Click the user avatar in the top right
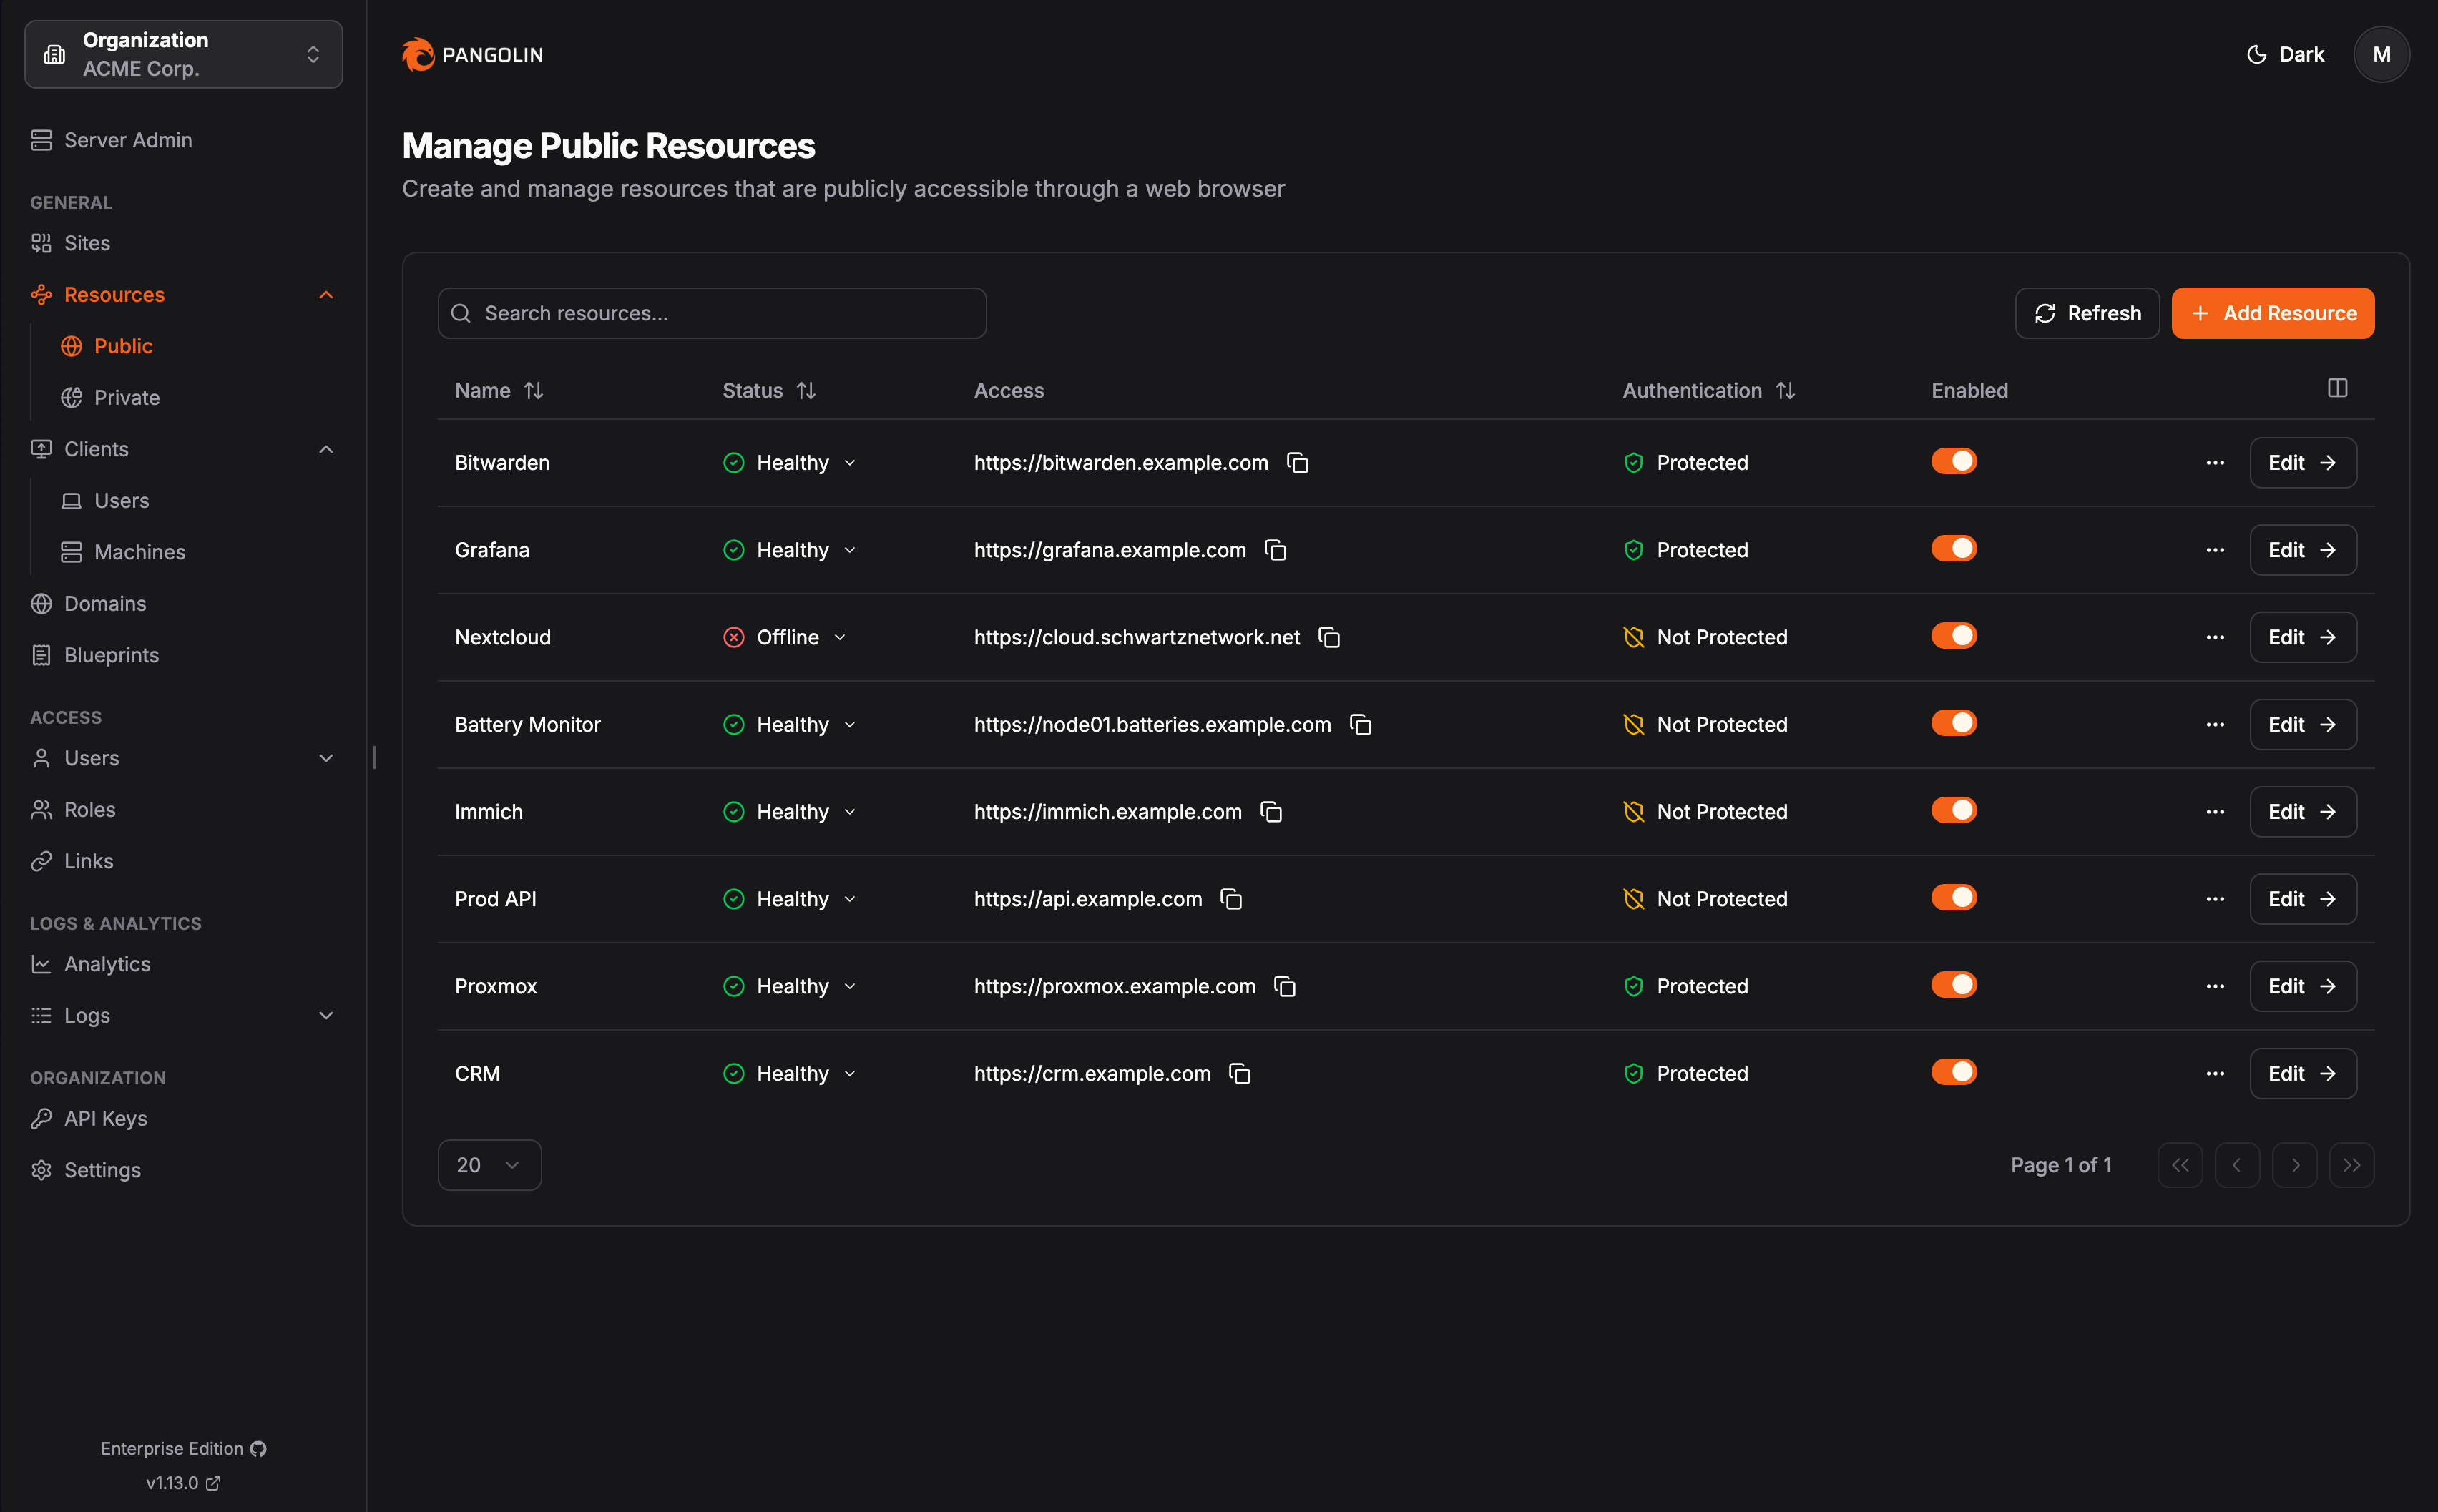This screenshot has width=2438, height=1512. [2381, 54]
